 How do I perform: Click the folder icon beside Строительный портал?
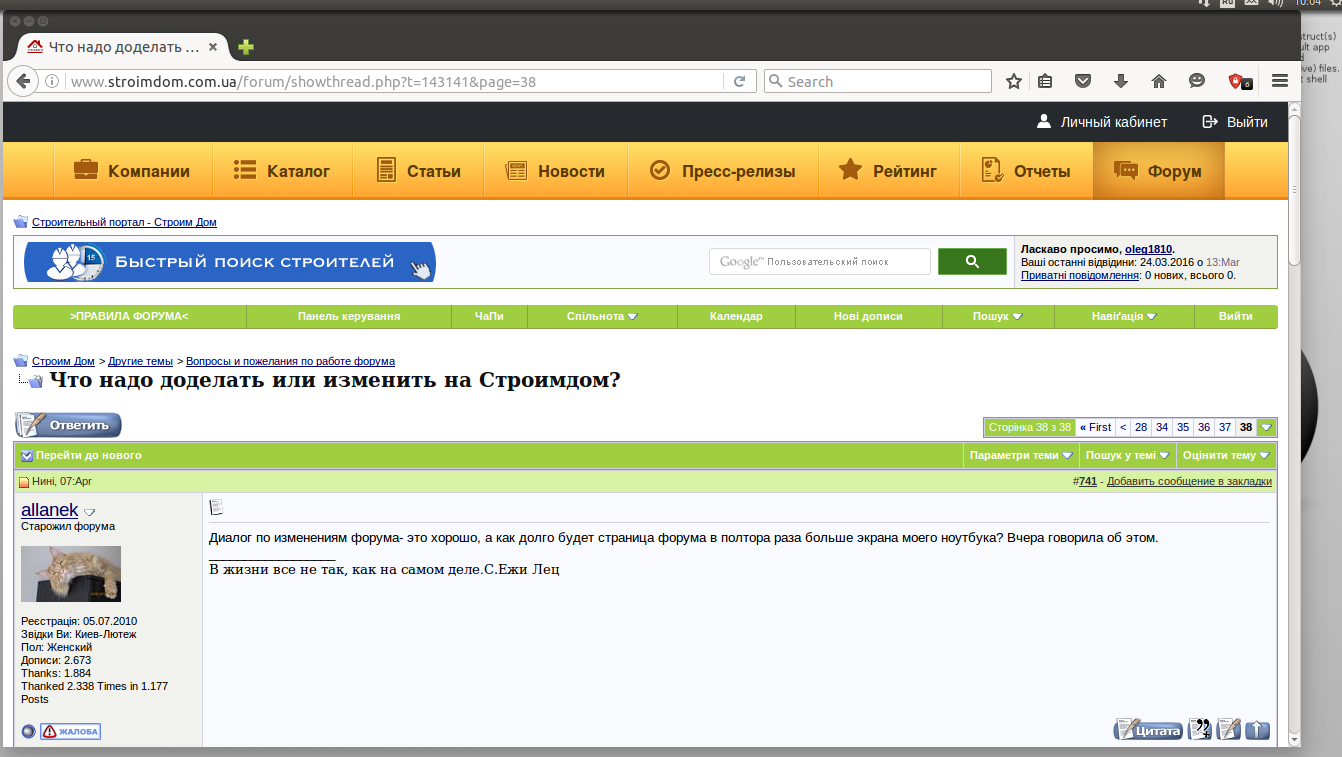[21, 222]
